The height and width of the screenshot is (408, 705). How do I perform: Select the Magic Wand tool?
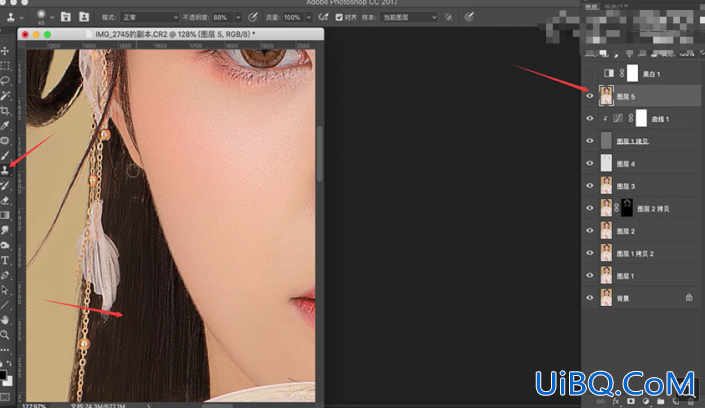coord(5,95)
